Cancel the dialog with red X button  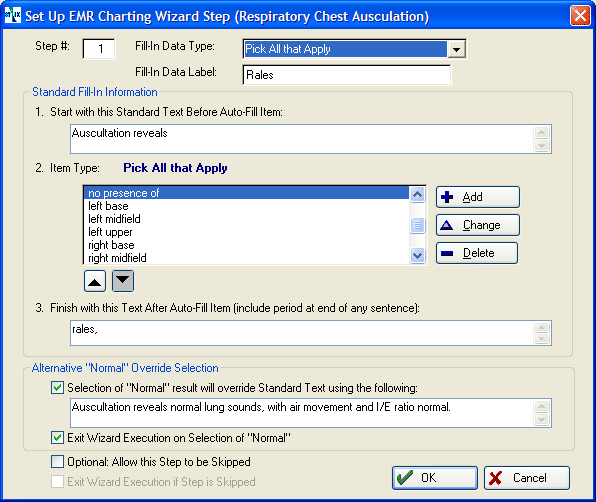point(527,478)
